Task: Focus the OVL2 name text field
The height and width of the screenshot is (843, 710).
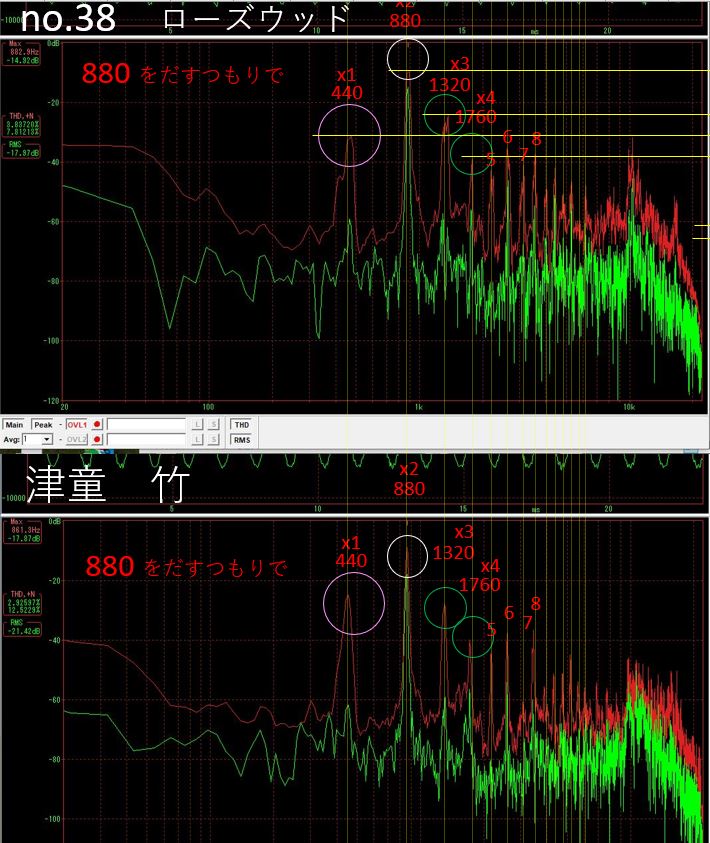Action: [x=146, y=439]
